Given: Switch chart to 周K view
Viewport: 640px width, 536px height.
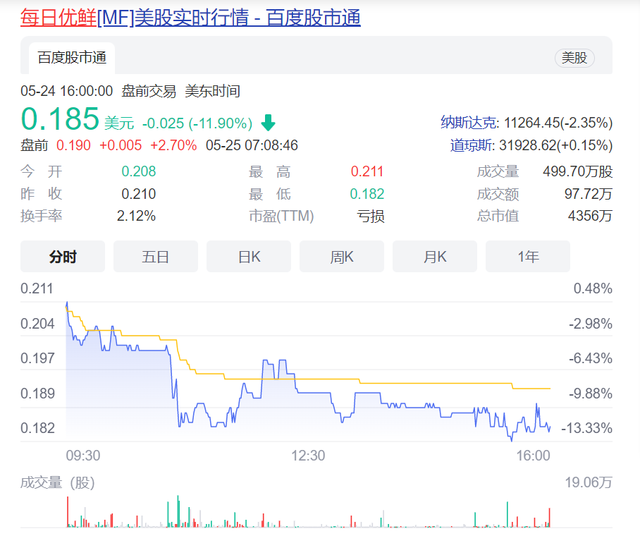Looking at the screenshot, I should 342,256.
